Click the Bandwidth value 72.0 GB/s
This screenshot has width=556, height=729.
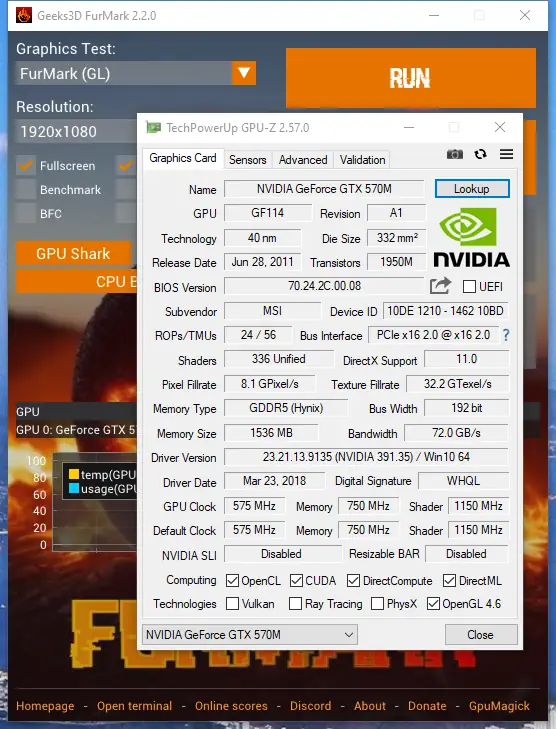tap(457, 433)
